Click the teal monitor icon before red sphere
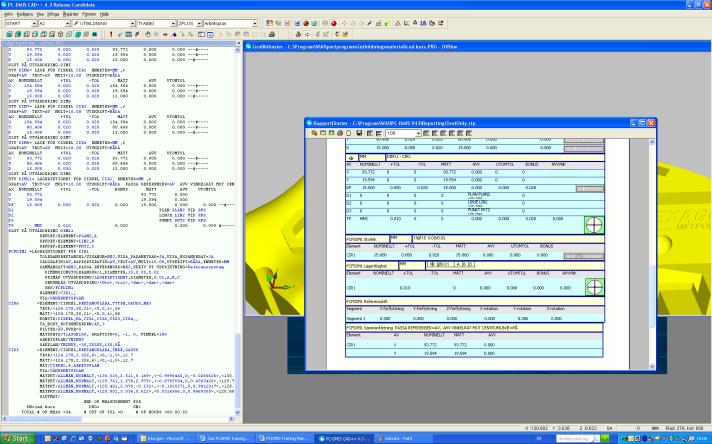Image resolution: width=712 pixels, height=444 pixels. pyautogui.click(x=315, y=23)
